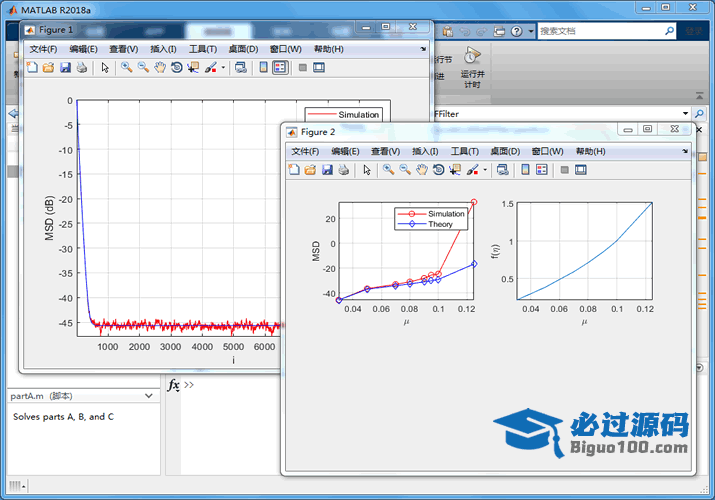Viewport: 715px width, 500px height.
Task: Activate Zoom Out tool in Figure 1
Action: [x=143, y=67]
